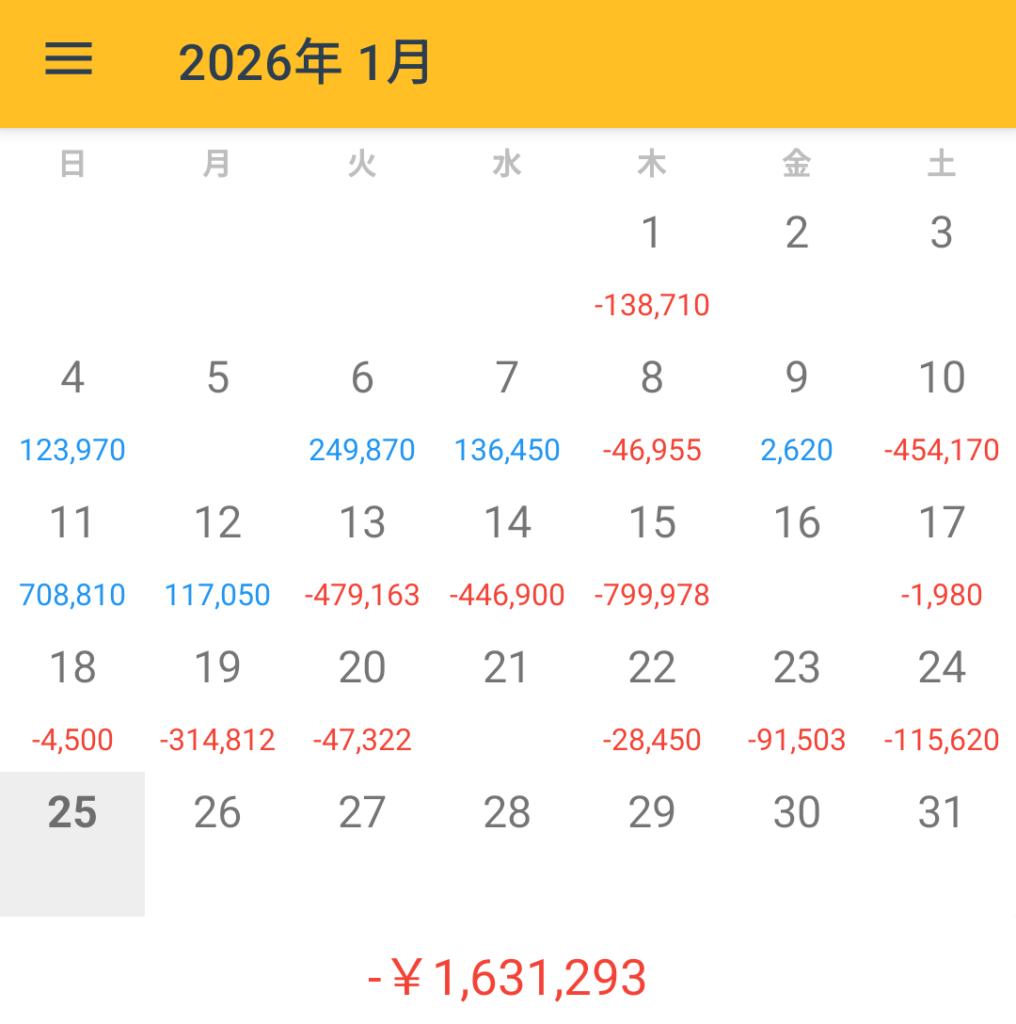Tap January 13 showing -479,163
1016x1024 pixels.
click(362, 555)
